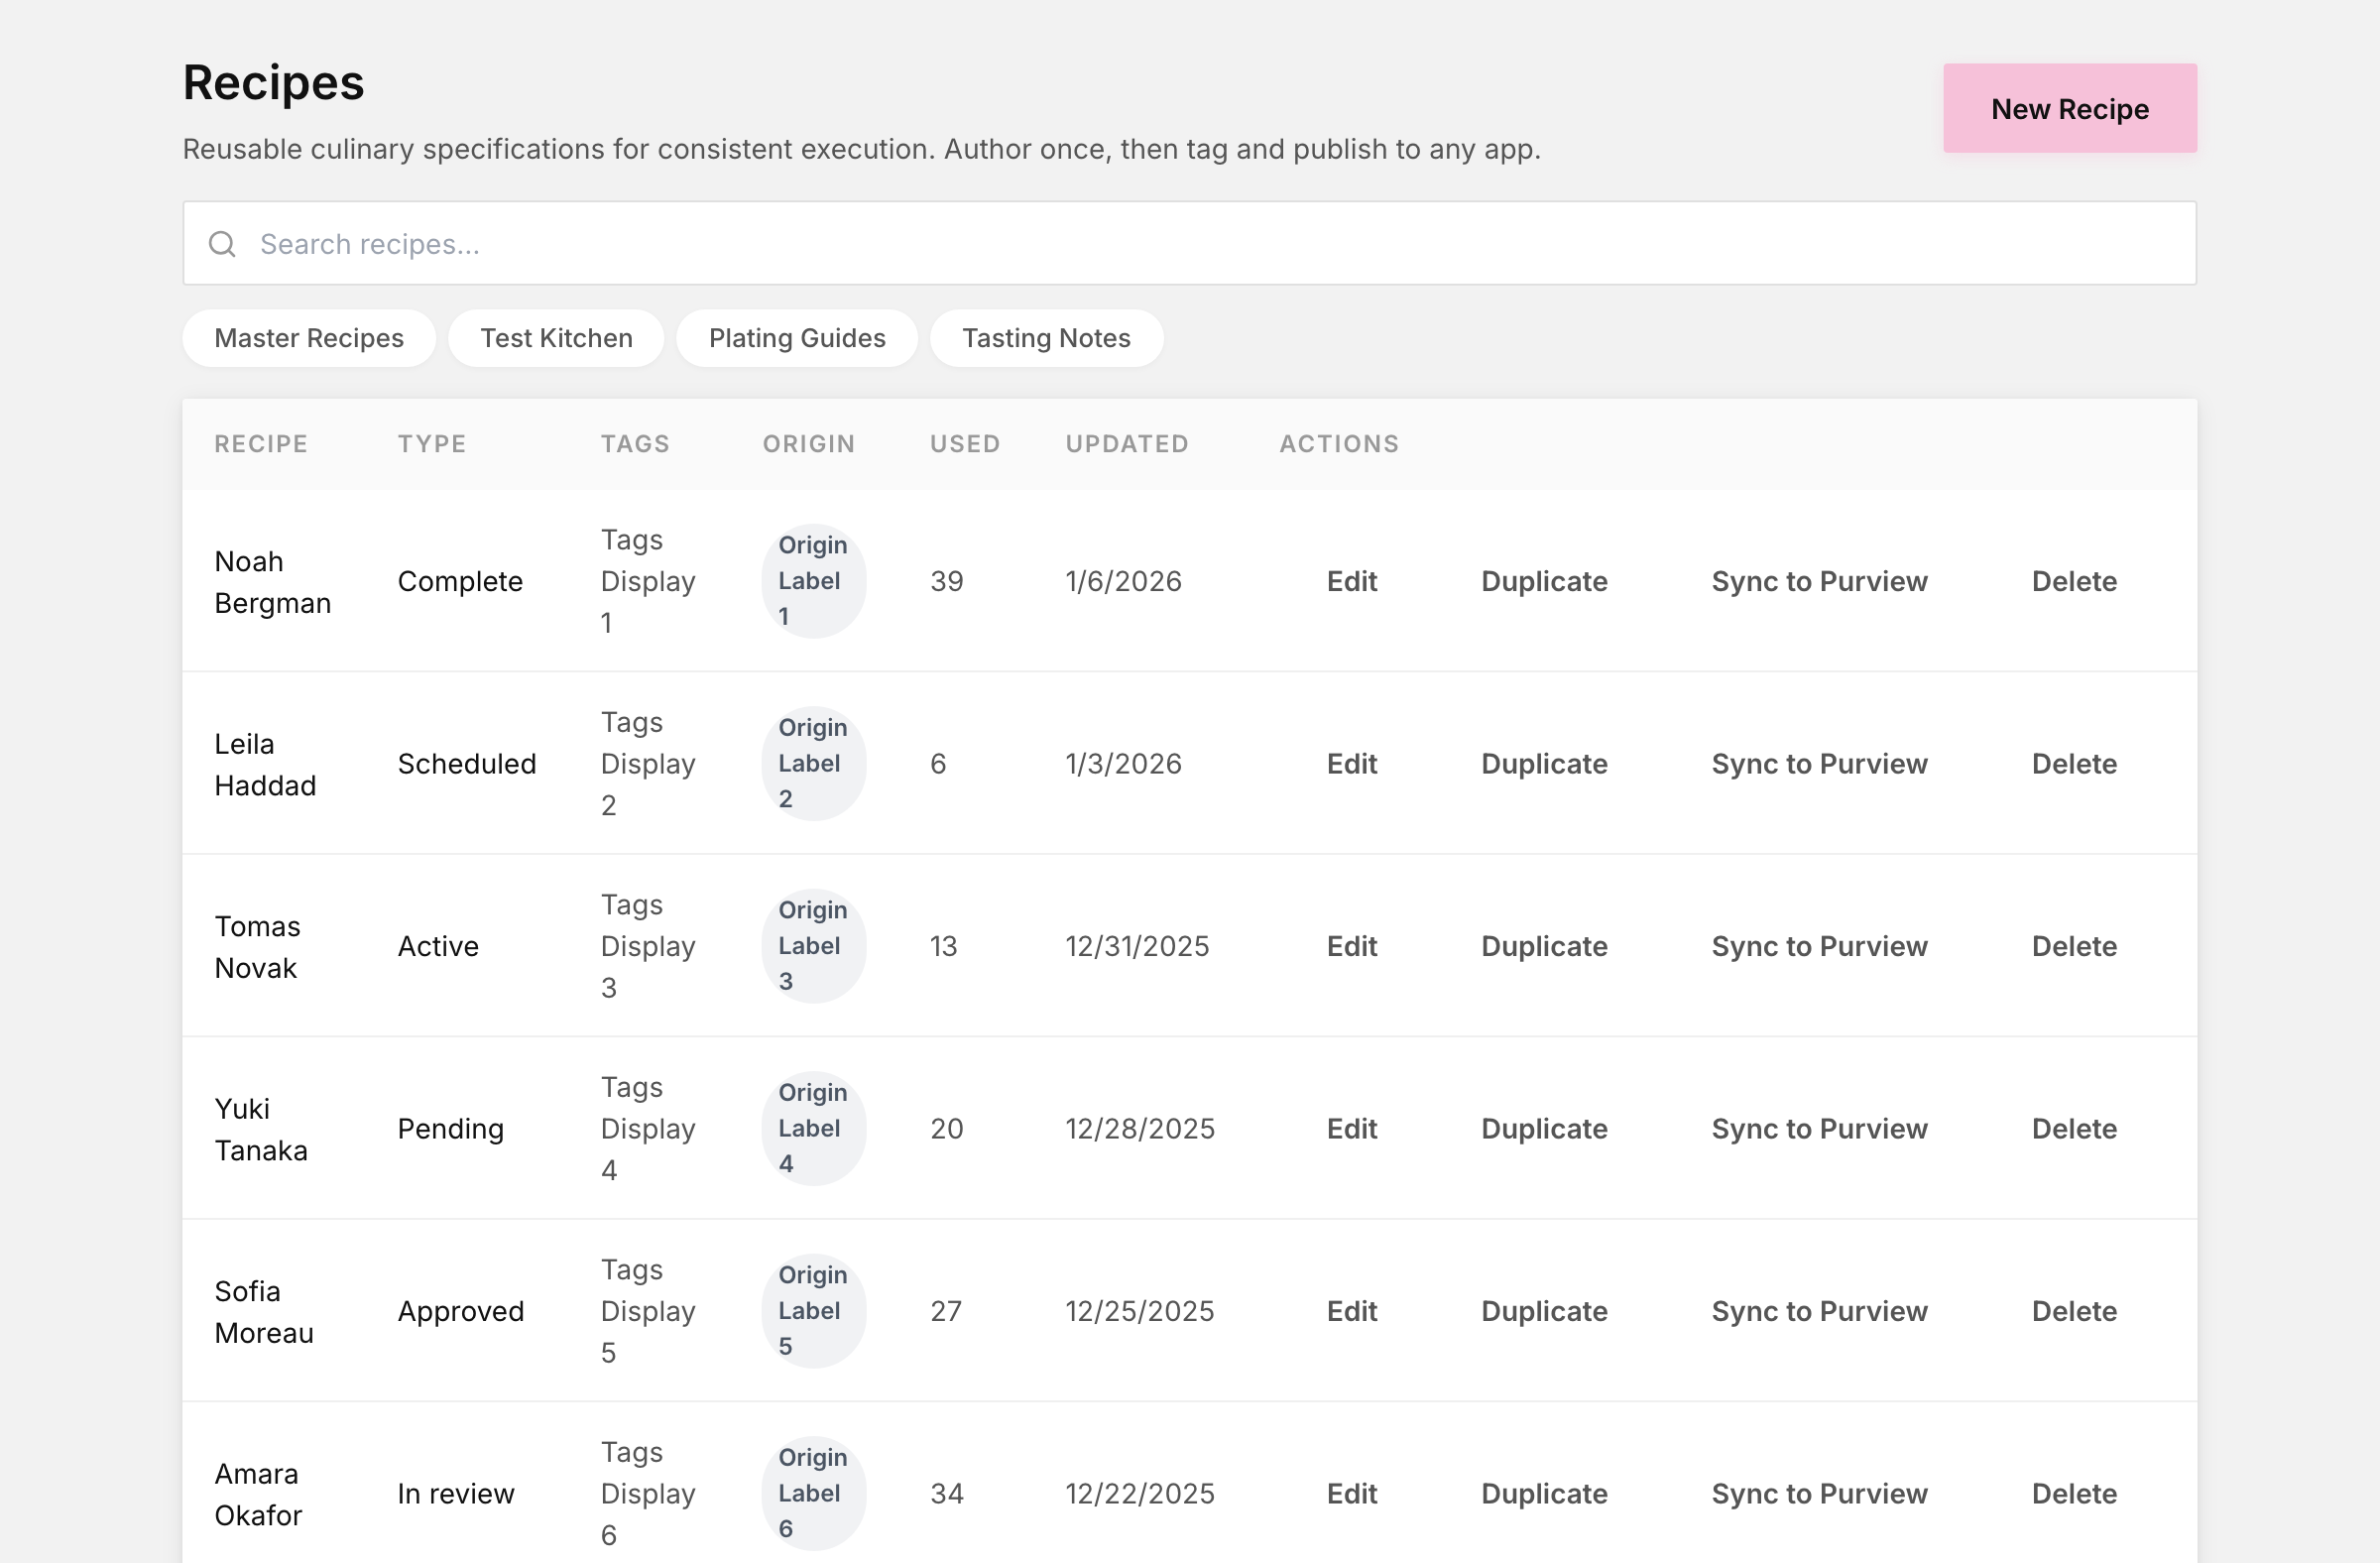Delete the Sofia Moreau recipe
The width and height of the screenshot is (2380, 1563).
[x=2074, y=1311]
